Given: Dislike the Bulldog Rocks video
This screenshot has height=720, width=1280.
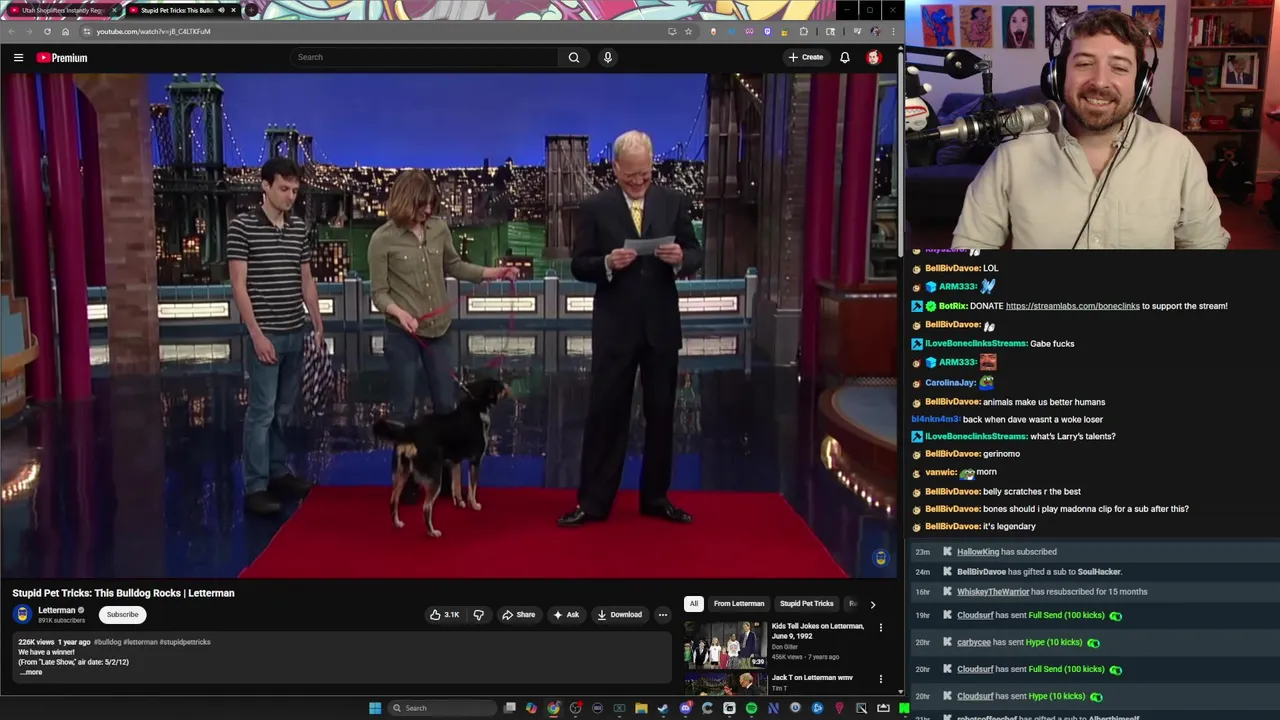Looking at the screenshot, I should (x=478, y=614).
